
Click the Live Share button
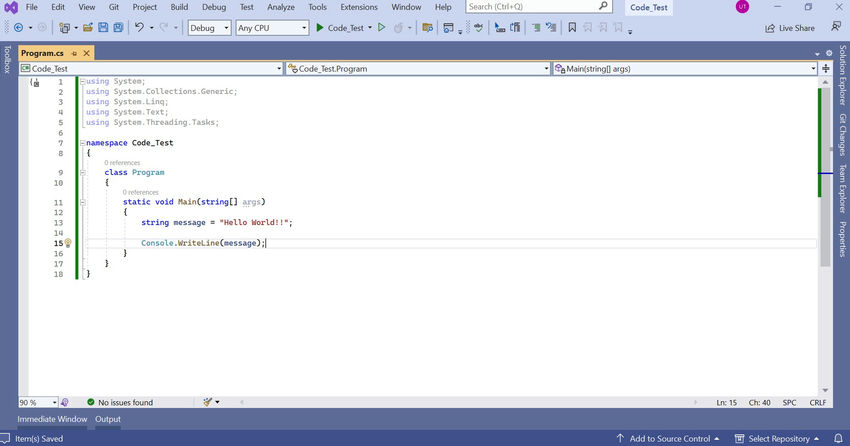coord(790,28)
